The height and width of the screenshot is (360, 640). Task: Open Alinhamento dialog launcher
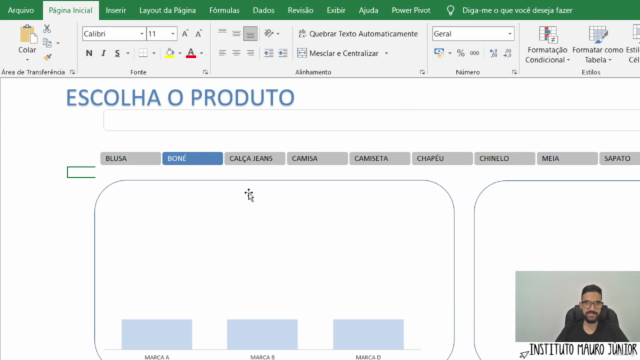point(422,72)
